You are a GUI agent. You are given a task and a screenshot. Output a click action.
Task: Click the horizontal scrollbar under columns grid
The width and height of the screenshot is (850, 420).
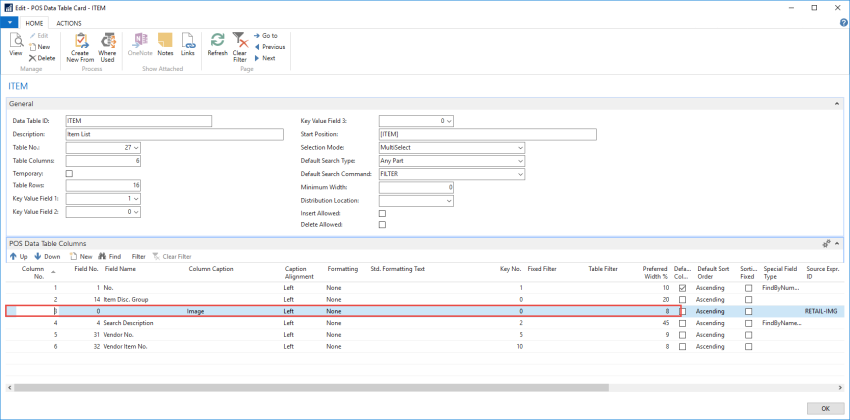(311, 388)
